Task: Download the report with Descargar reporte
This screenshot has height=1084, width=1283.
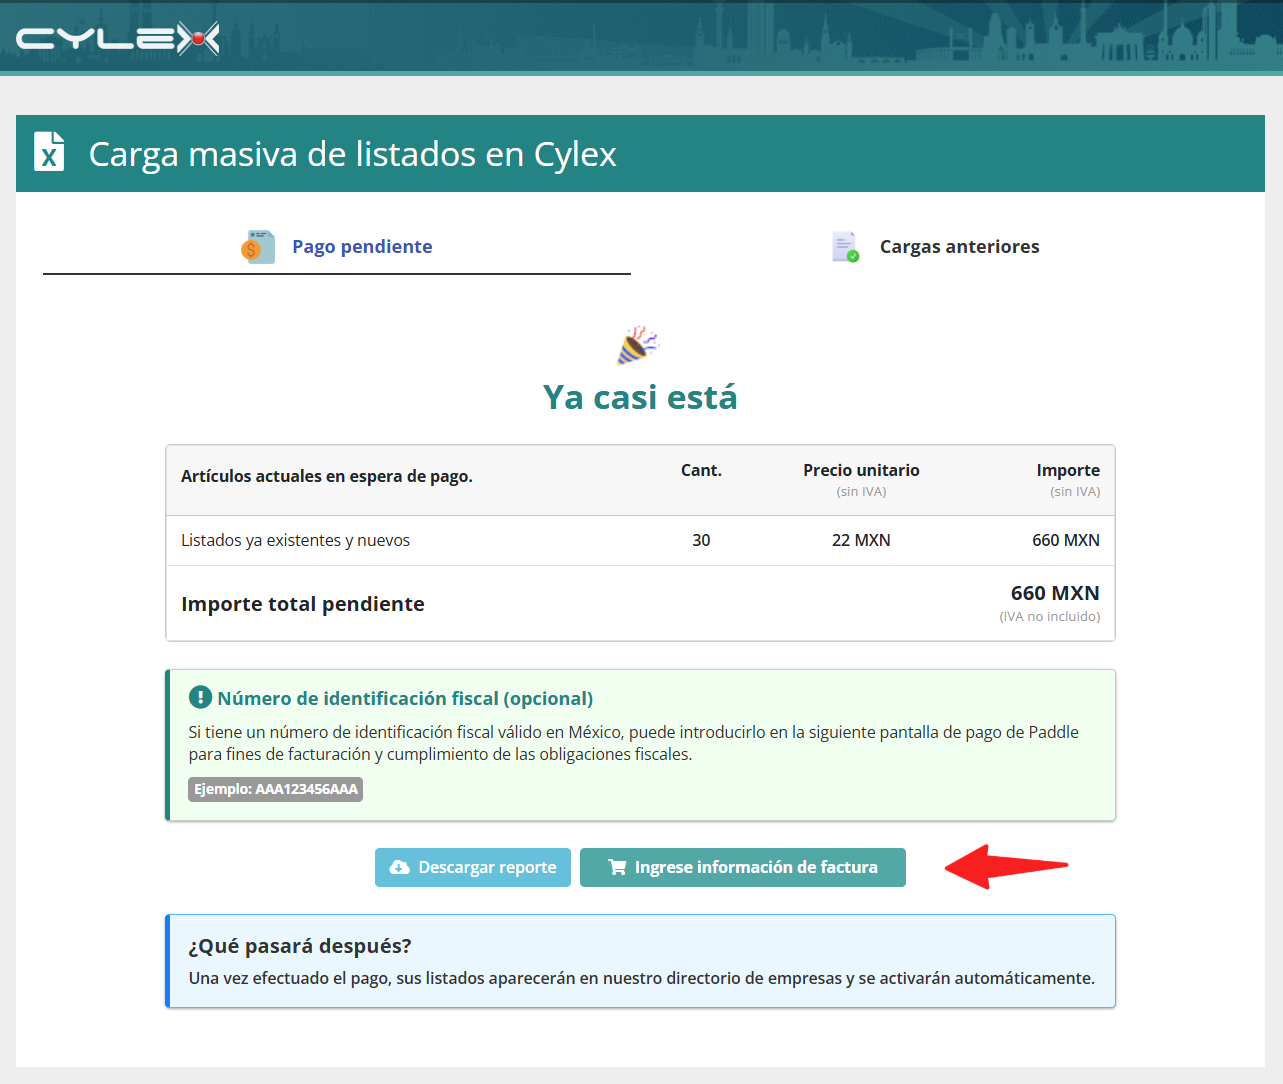Action: [473, 867]
